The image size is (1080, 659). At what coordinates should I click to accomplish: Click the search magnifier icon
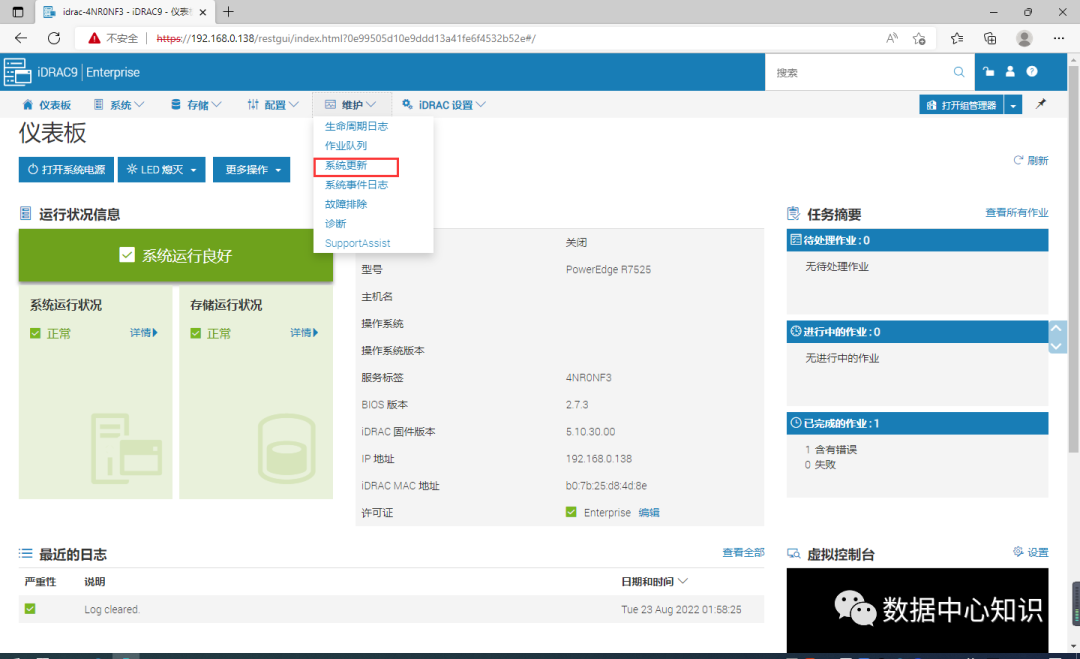pyautogui.click(x=959, y=72)
